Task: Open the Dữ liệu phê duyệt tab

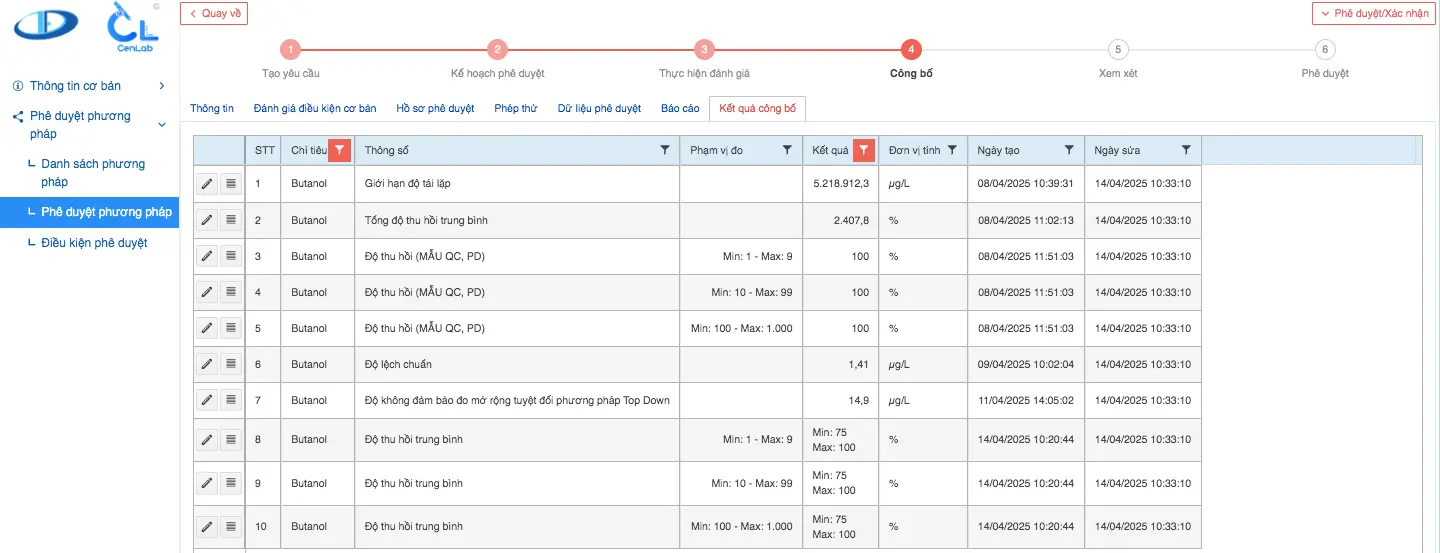Action: 599,108
